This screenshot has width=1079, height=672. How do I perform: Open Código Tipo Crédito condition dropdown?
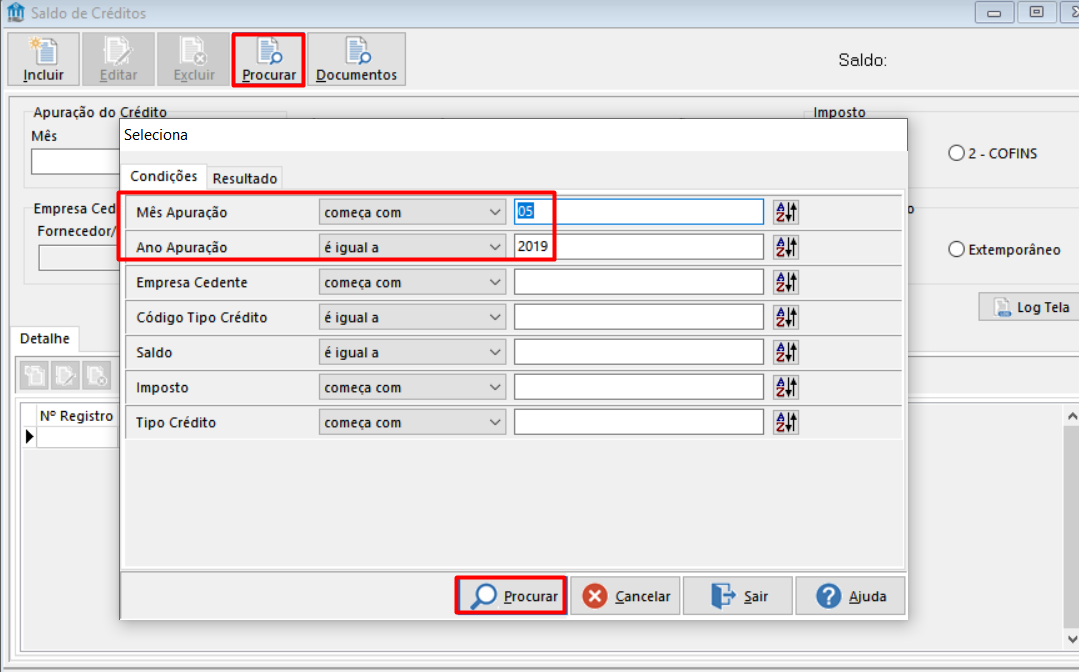(x=412, y=317)
